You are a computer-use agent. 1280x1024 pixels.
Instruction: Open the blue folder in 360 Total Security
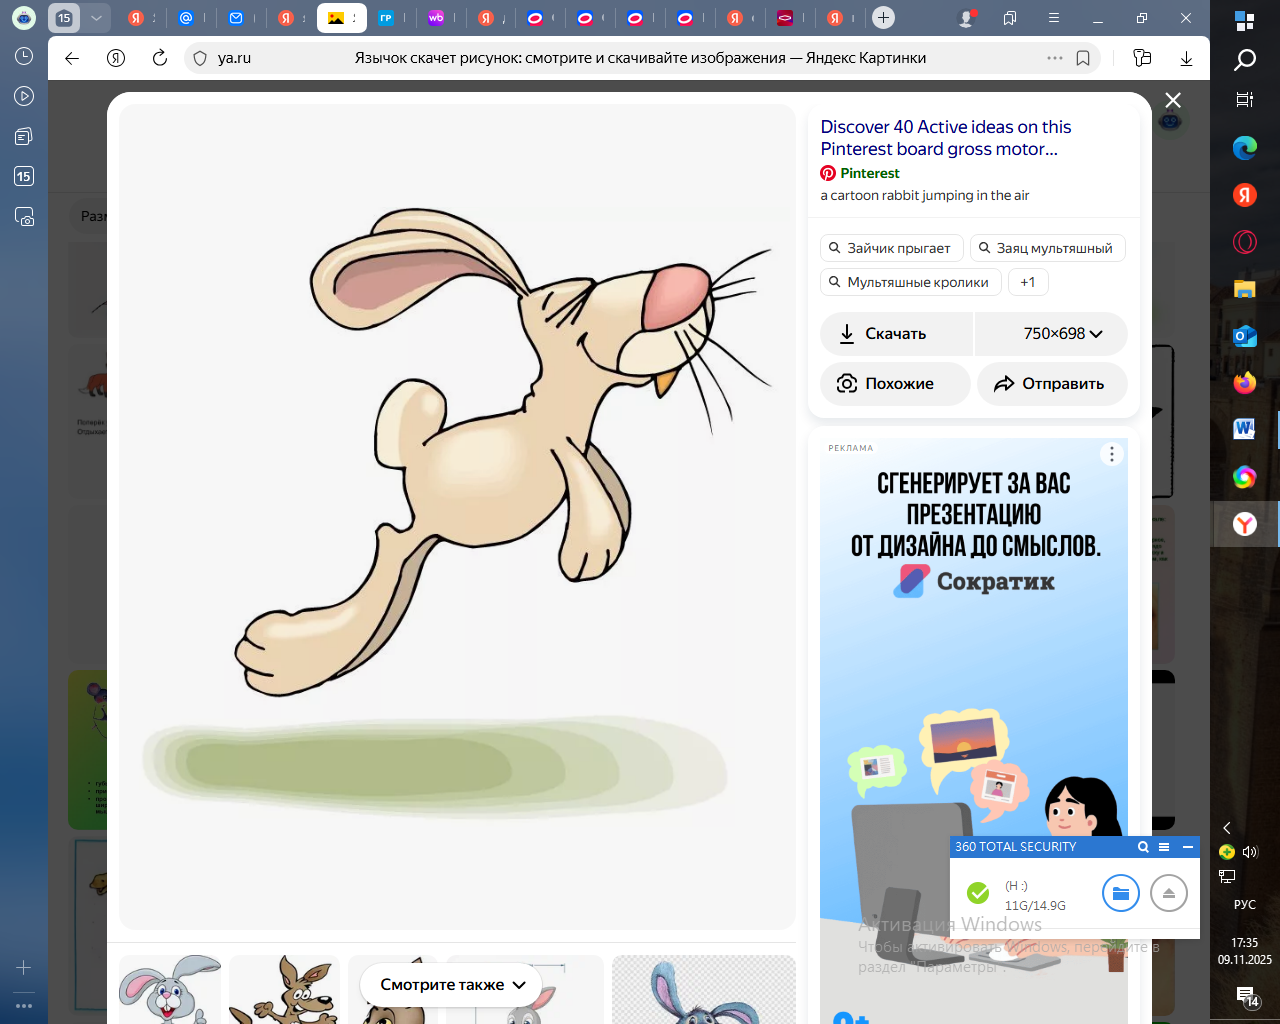point(1120,893)
